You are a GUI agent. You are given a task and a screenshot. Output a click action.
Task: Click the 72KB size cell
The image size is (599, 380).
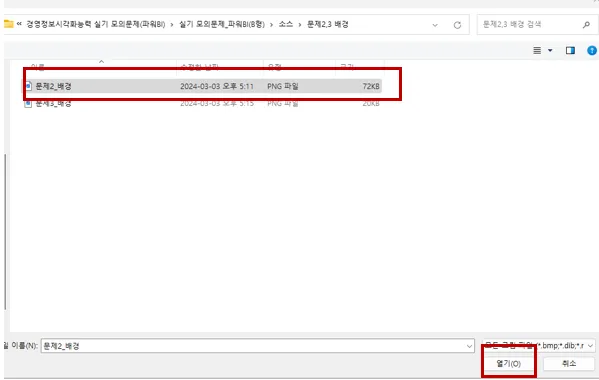pos(371,86)
